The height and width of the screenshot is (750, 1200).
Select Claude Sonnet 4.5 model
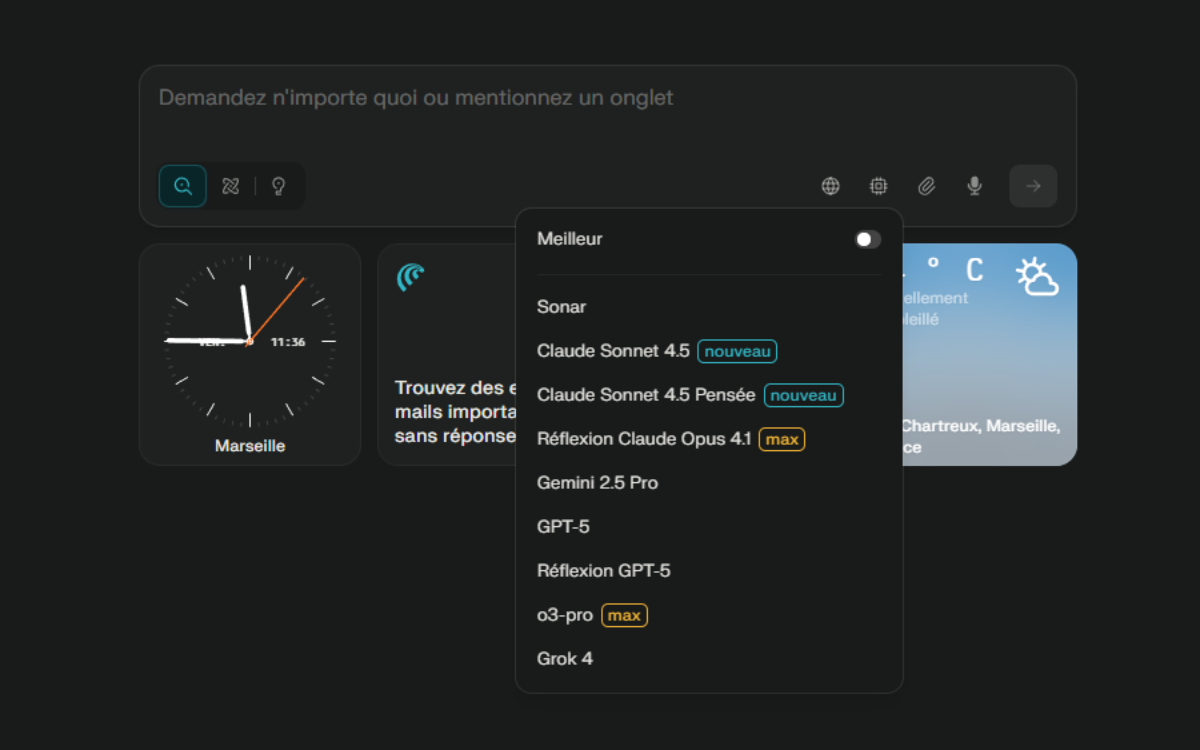point(613,351)
